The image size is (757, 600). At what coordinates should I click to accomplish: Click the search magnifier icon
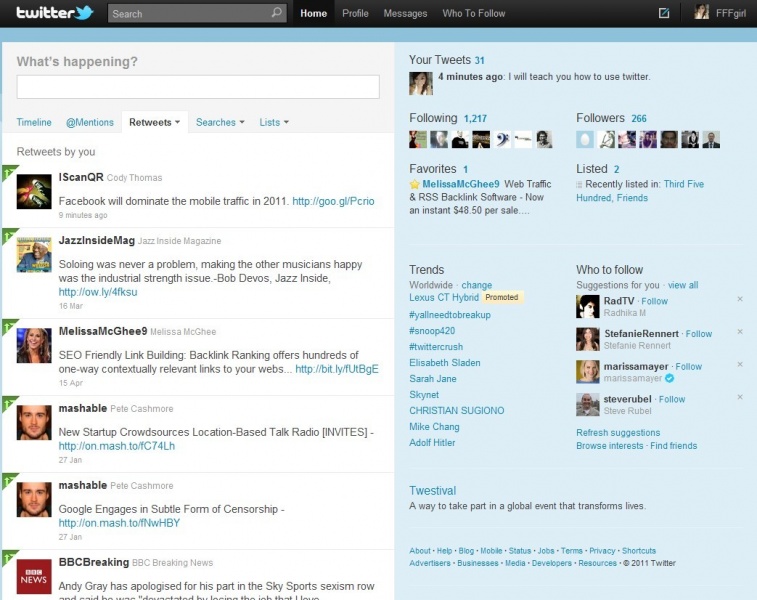click(x=276, y=14)
